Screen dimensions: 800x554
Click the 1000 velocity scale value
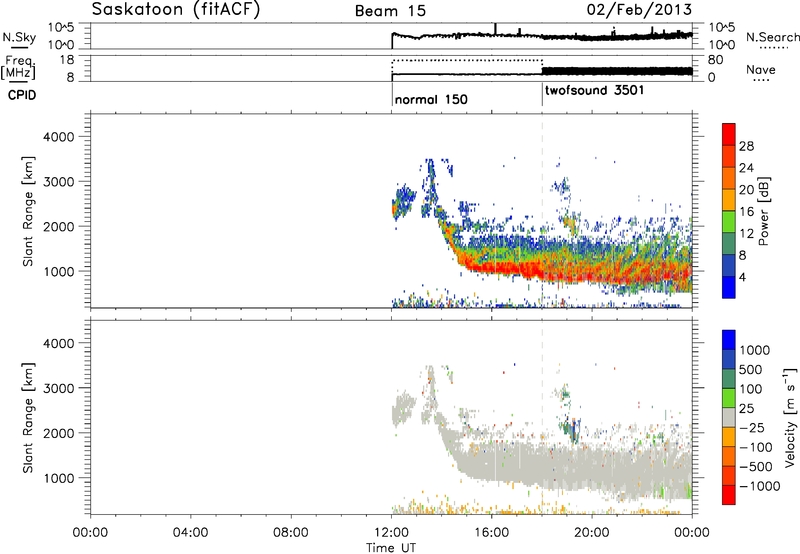tap(755, 350)
